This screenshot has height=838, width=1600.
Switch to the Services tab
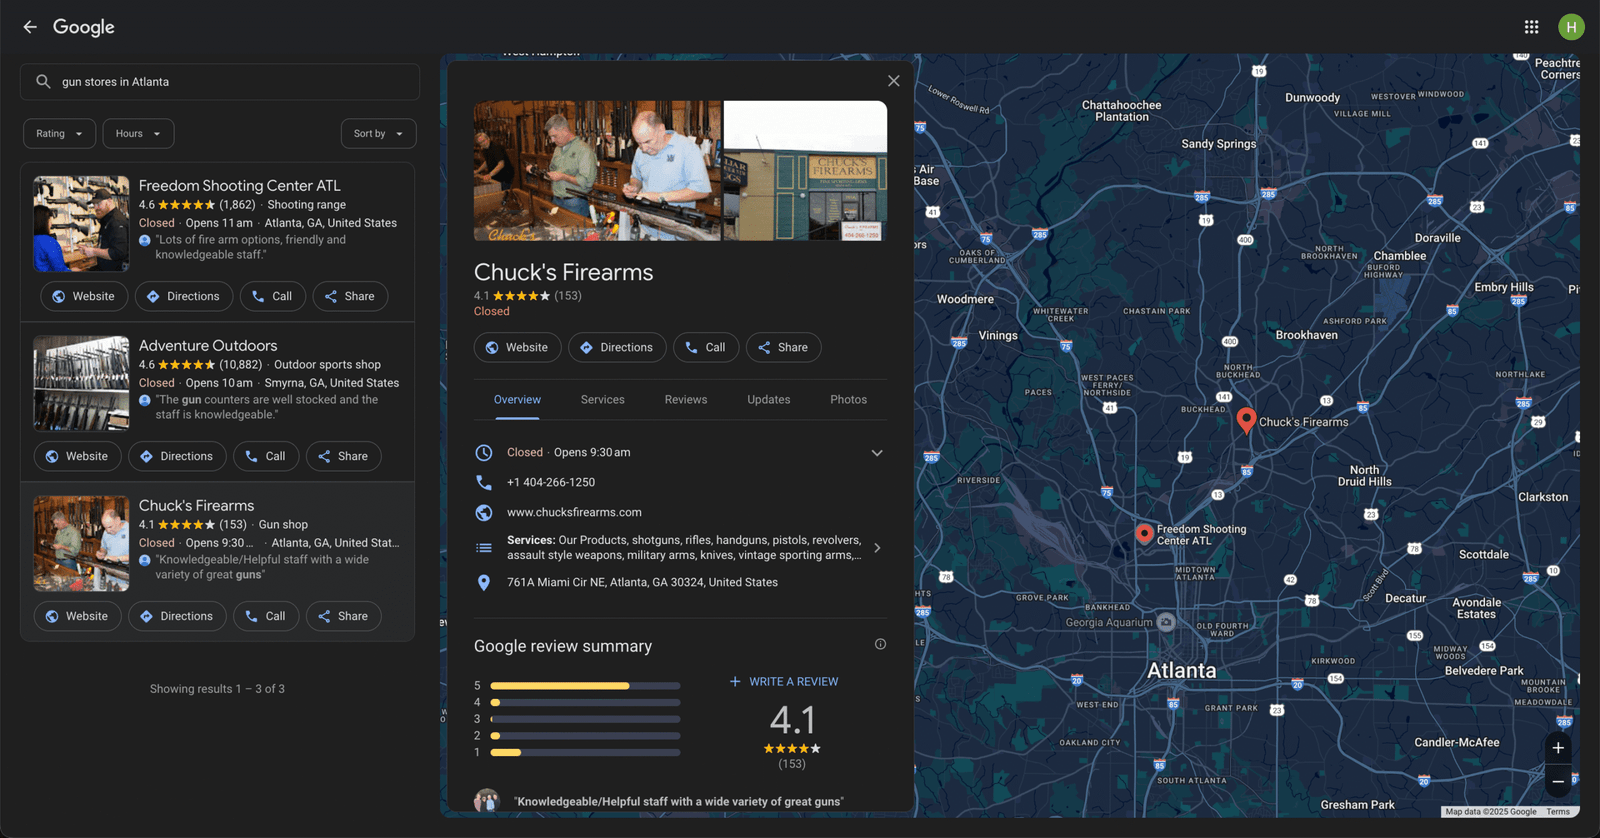coord(603,400)
